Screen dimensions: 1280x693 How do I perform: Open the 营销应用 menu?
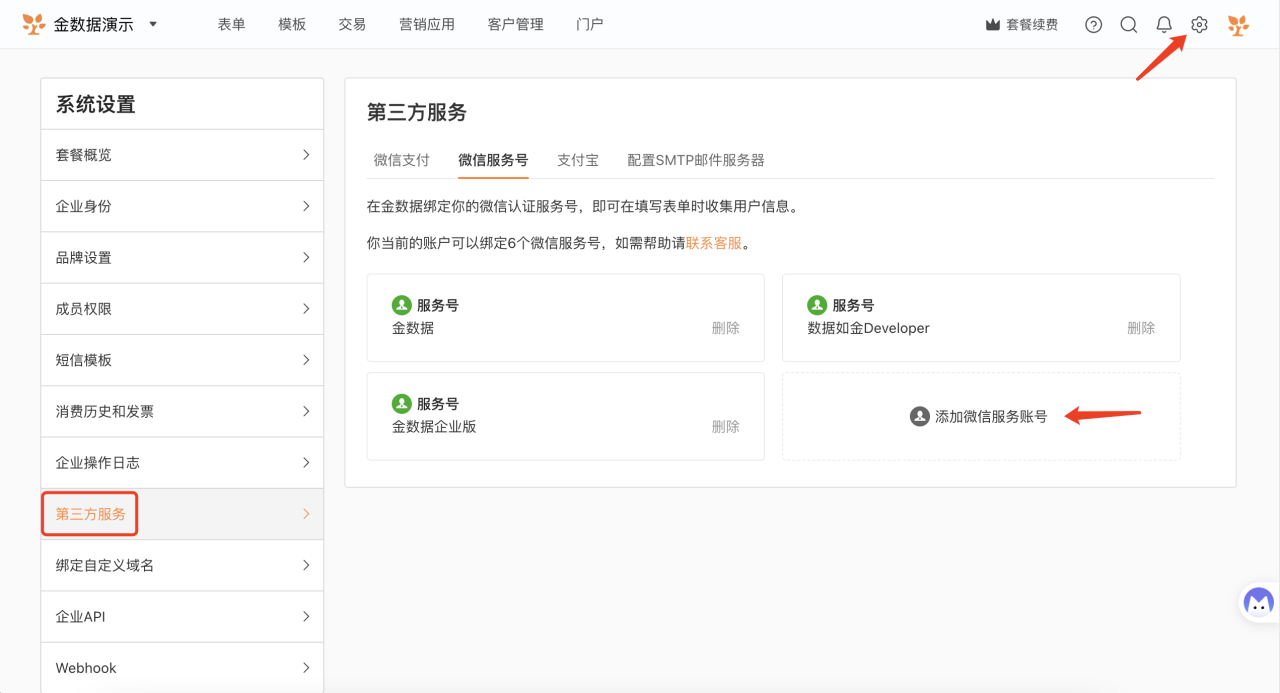[427, 24]
